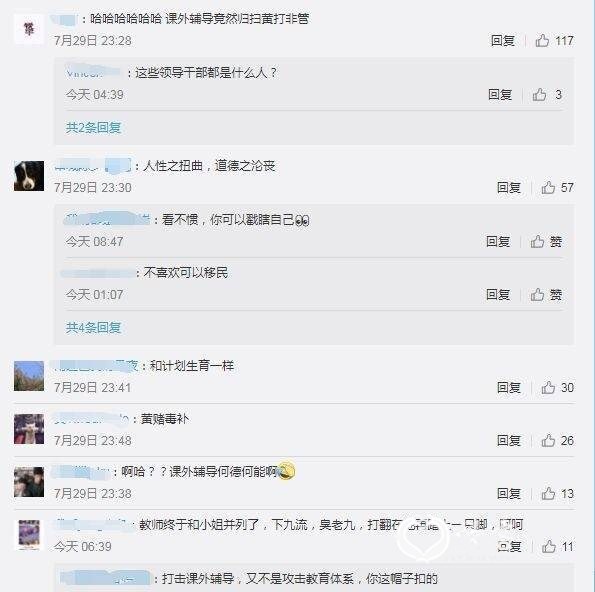Like the comment with 13 likes
Viewport: 595px width, 592px height.
[x=548, y=494]
